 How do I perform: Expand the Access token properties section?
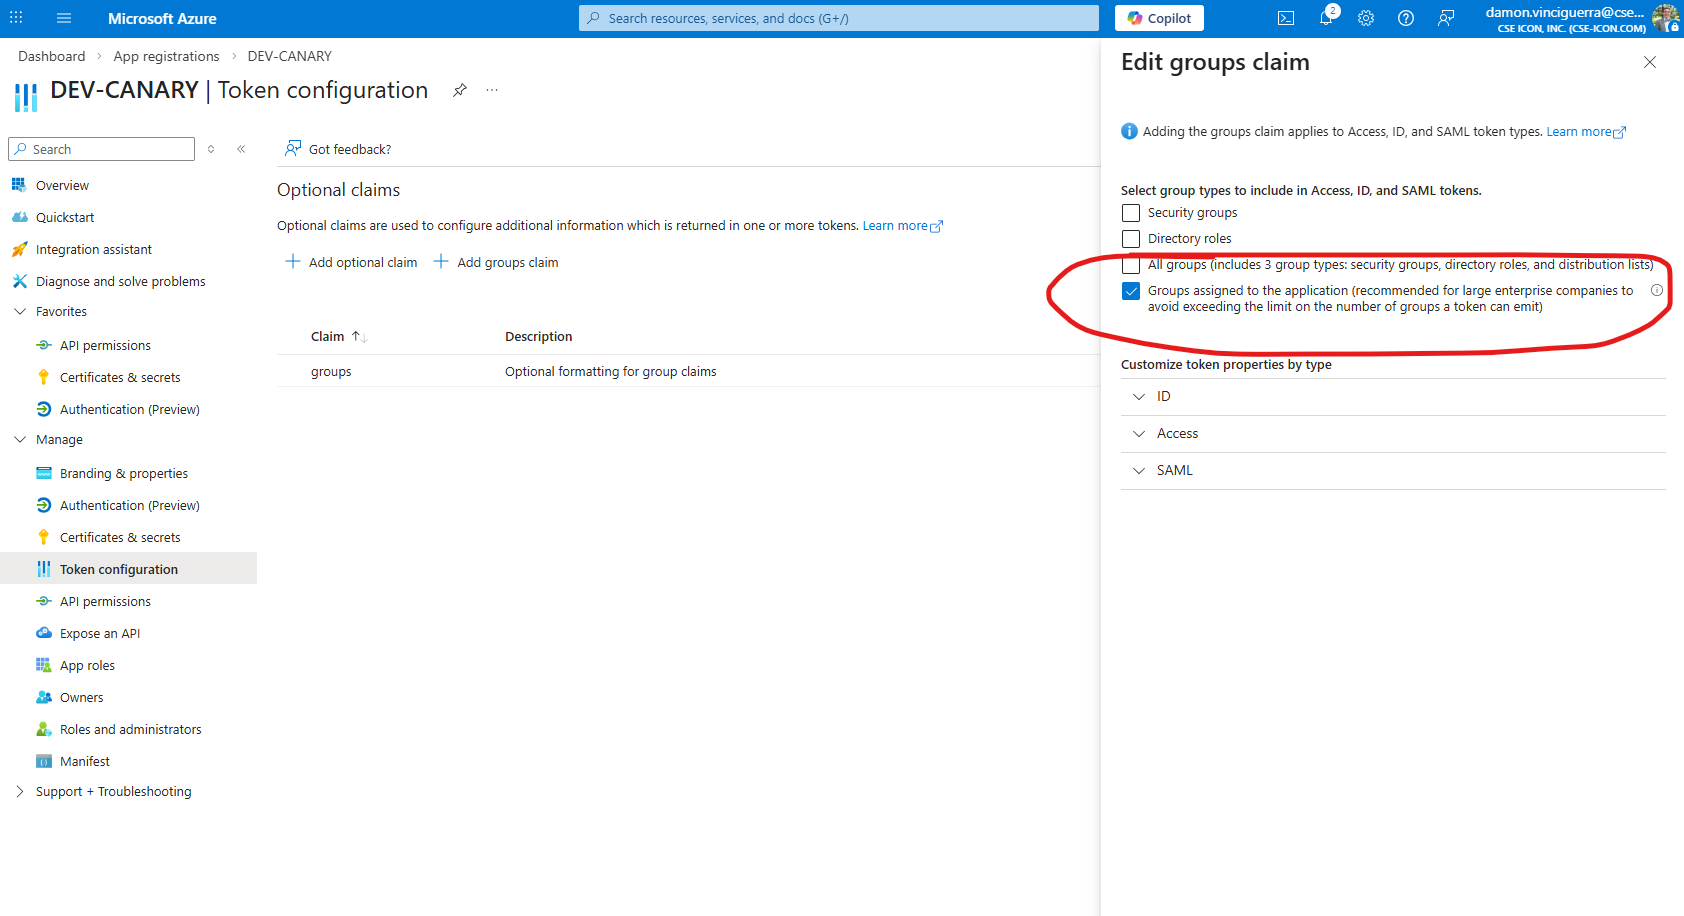pyautogui.click(x=1177, y=434)
